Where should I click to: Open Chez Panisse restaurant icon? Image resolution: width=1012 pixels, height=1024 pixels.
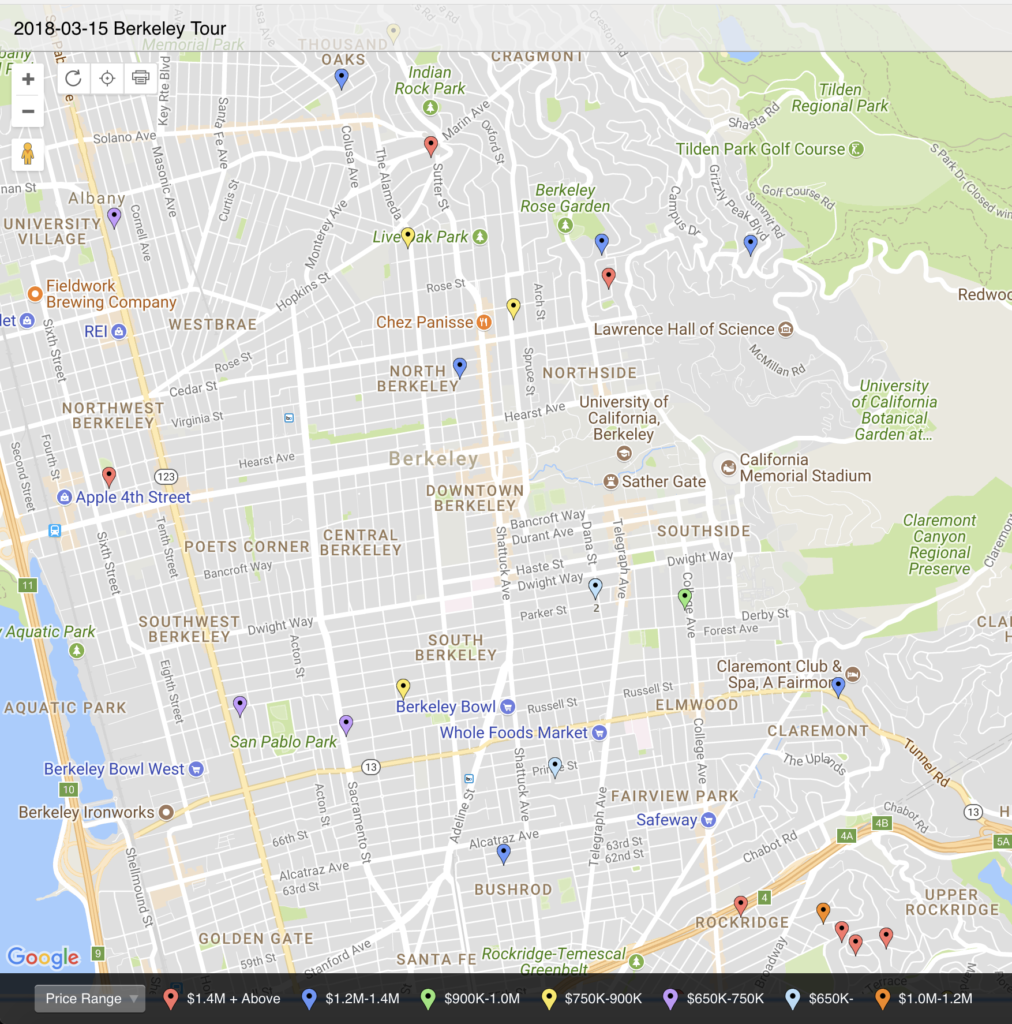[x=484, y=322]
